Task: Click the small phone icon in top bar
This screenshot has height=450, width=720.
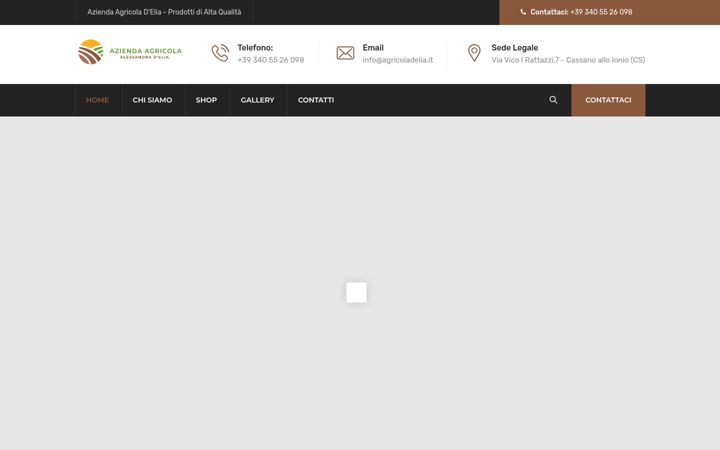Action: [x=523, y=12]
